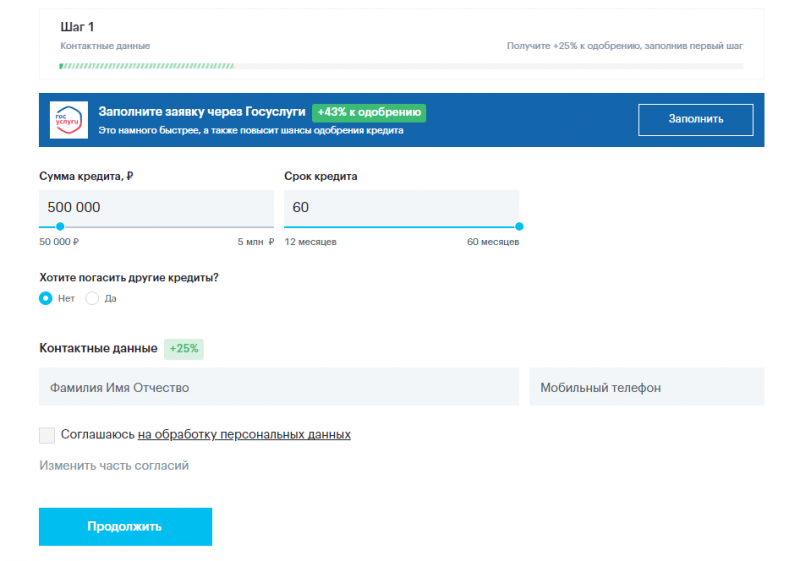This screenshot has width=800, height=561.
Task: Select the Нет radio option
Action: (x=46, y=298)
